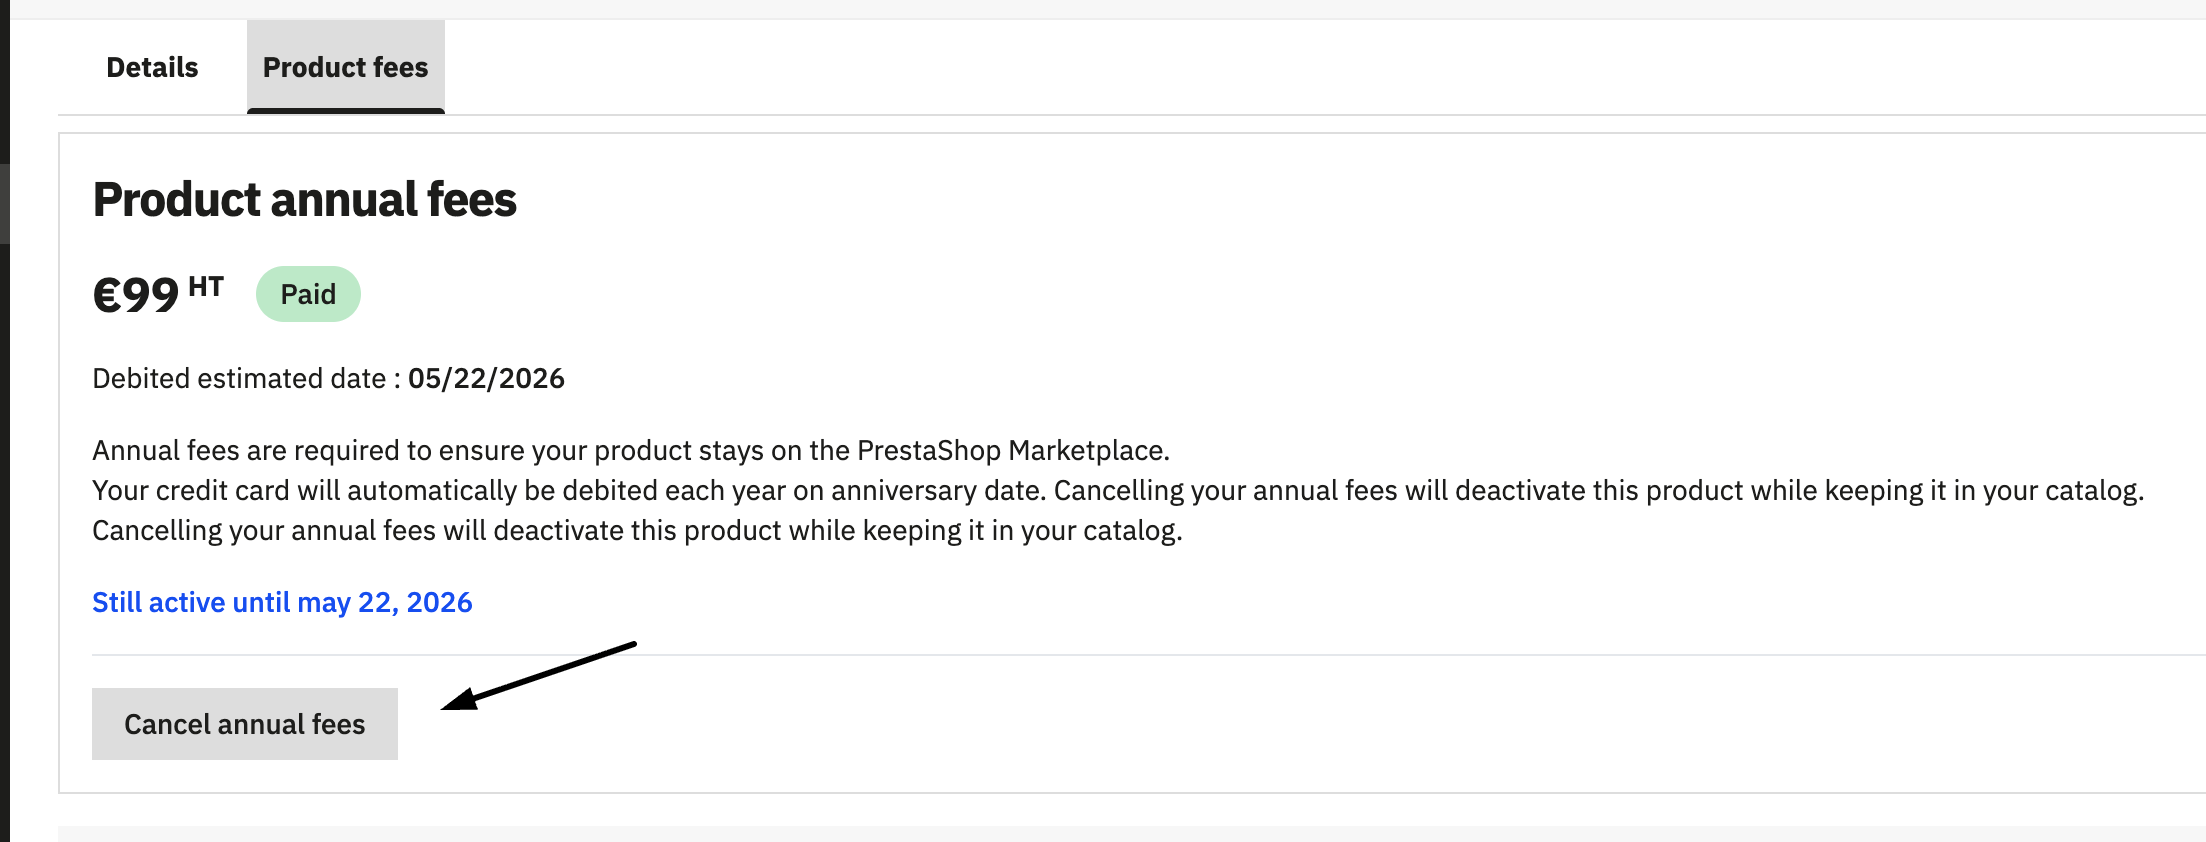
Task: Switch to the Details tab
Action: 152,67
